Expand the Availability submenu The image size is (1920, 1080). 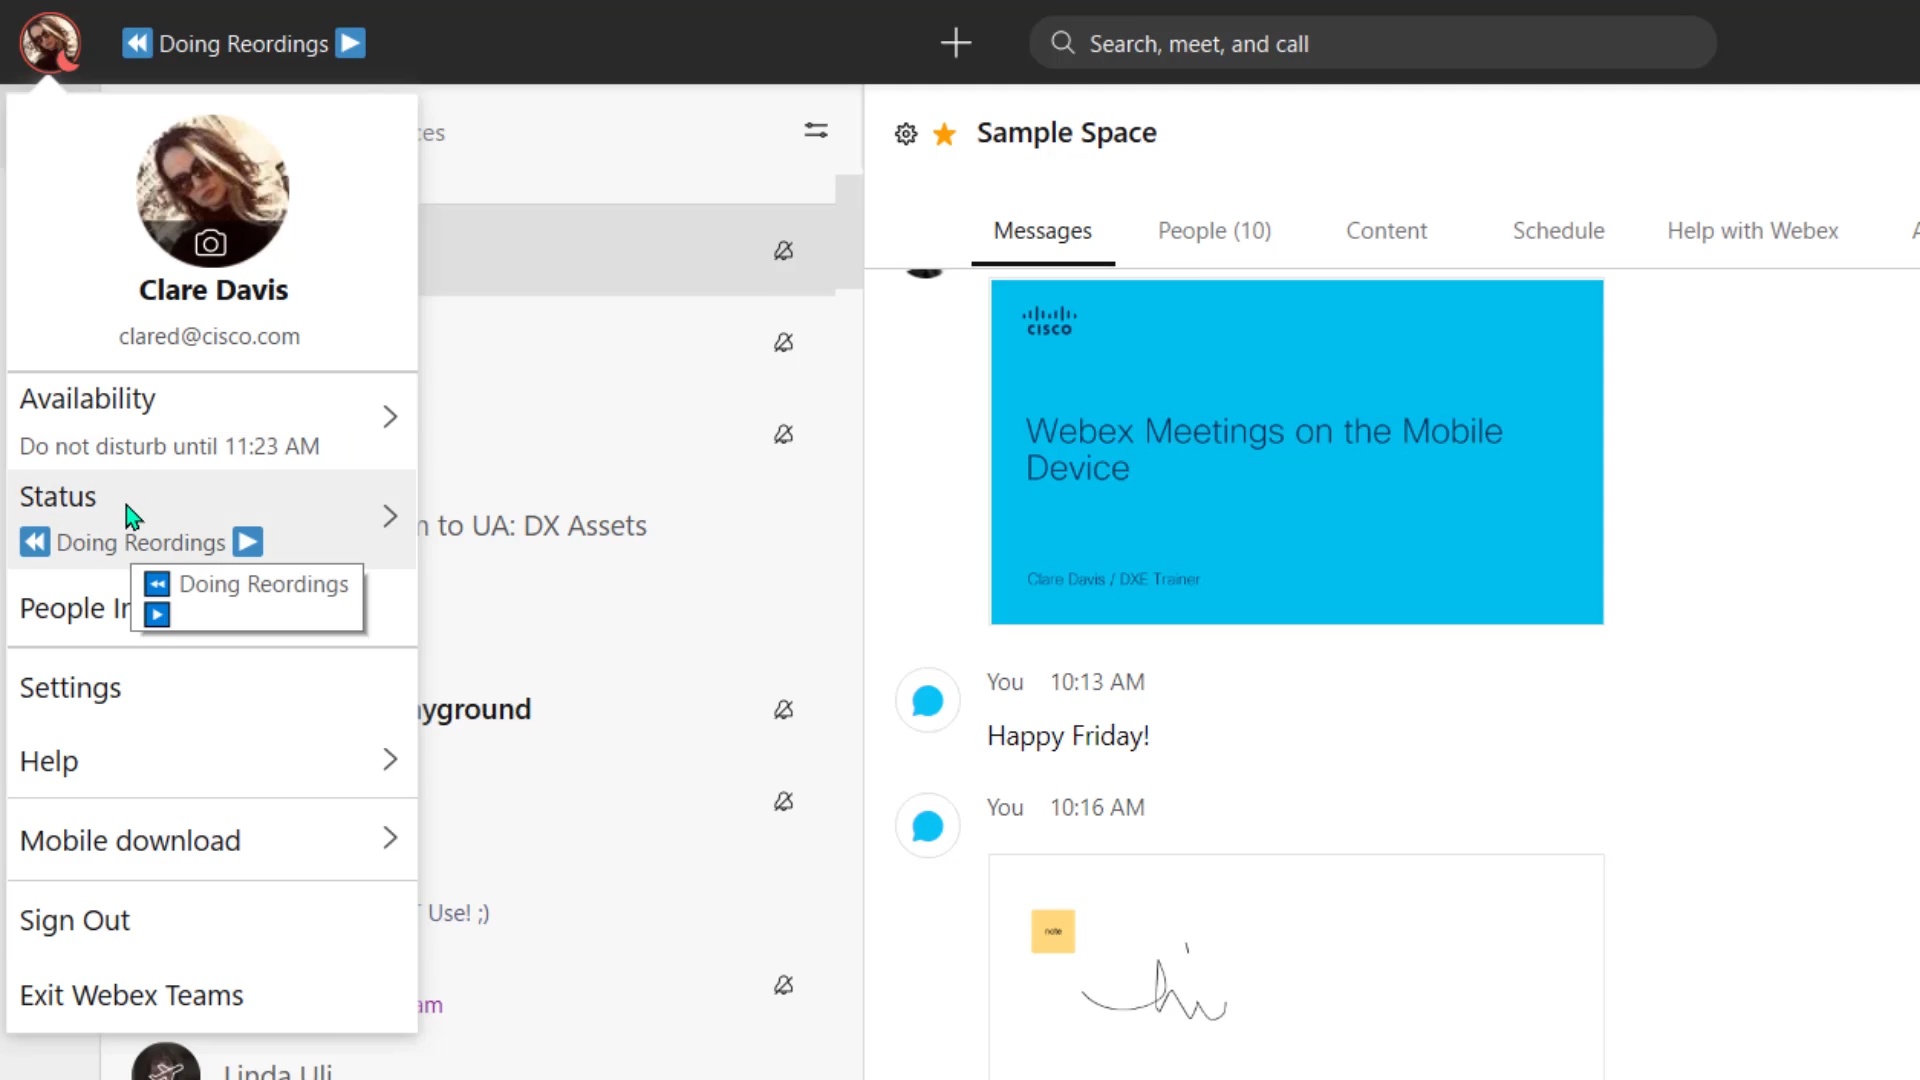[389, 416]
